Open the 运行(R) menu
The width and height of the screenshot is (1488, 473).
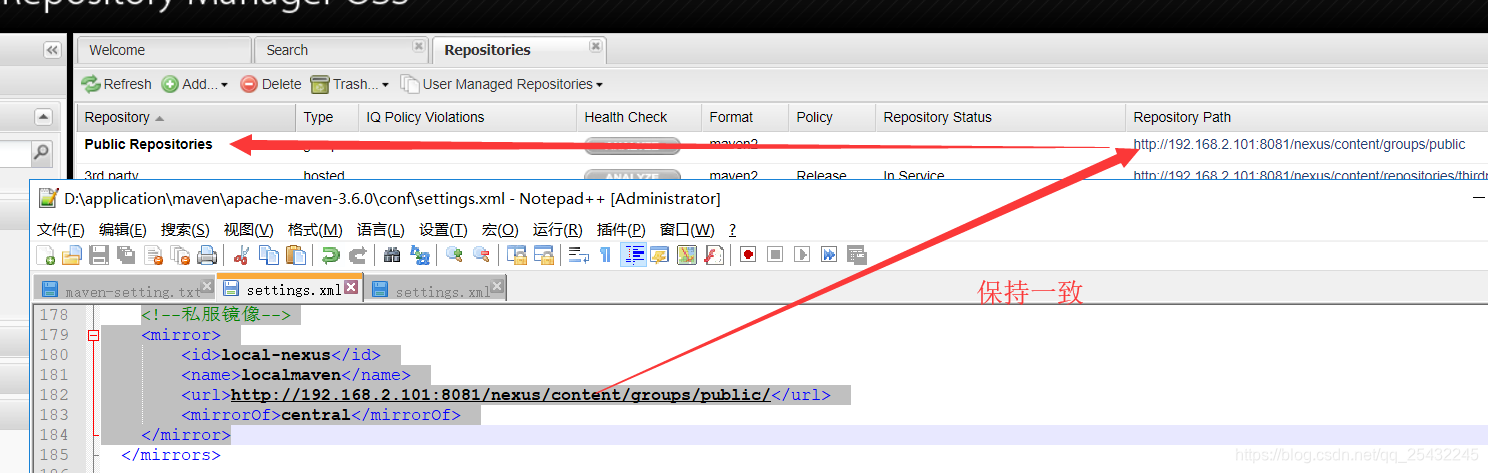[x=558, y=229]
